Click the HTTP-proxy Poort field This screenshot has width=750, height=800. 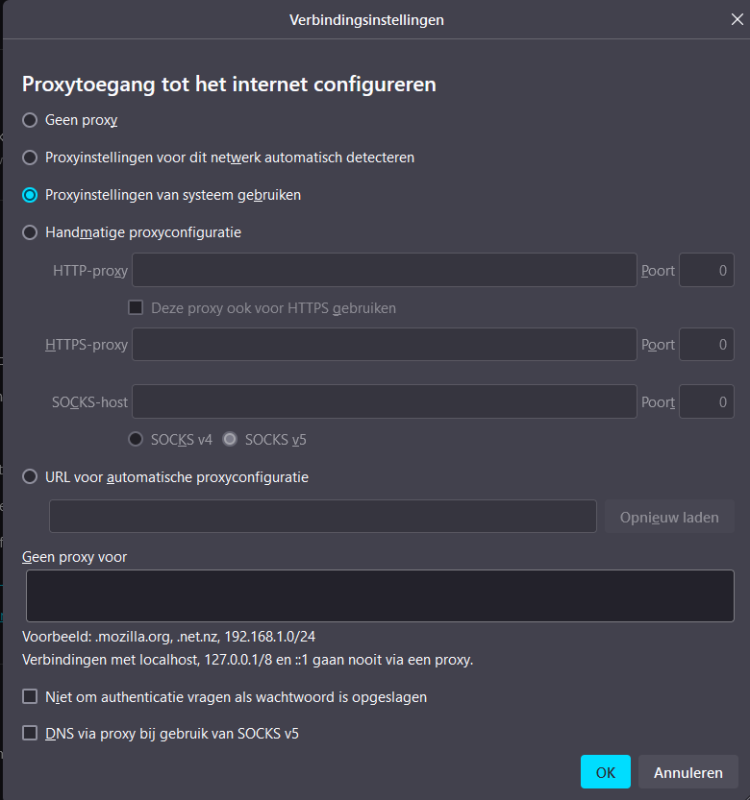pyautogui.click(x=707, y=270)
